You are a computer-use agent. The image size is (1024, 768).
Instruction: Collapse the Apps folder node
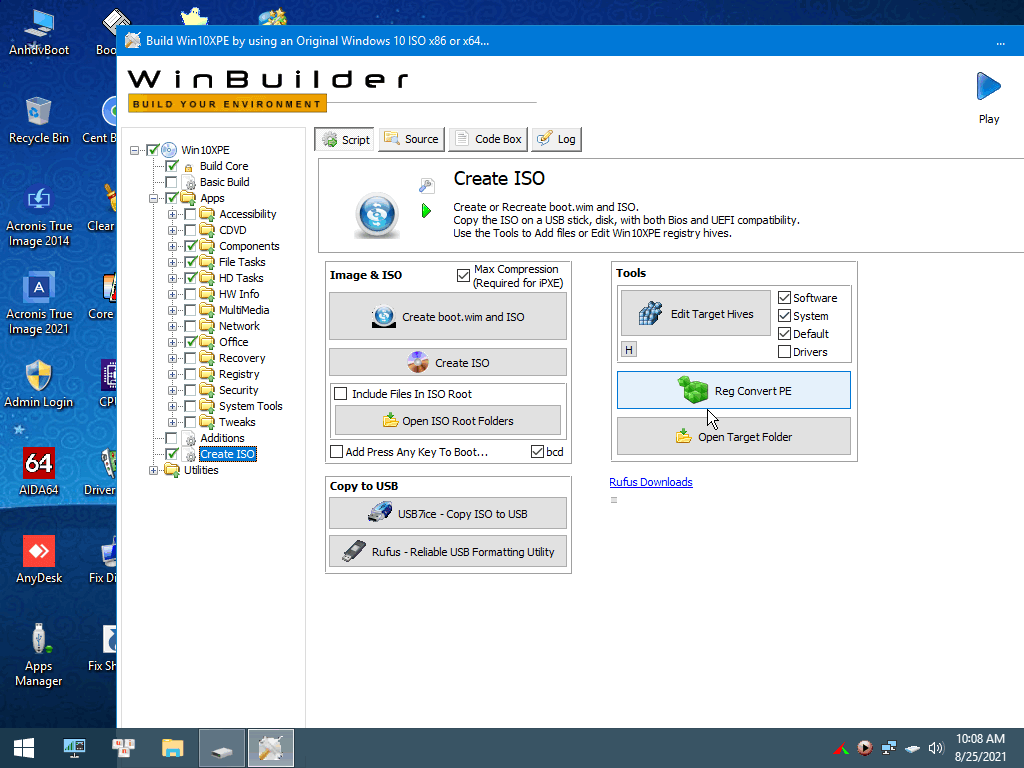tap(153, 198)
